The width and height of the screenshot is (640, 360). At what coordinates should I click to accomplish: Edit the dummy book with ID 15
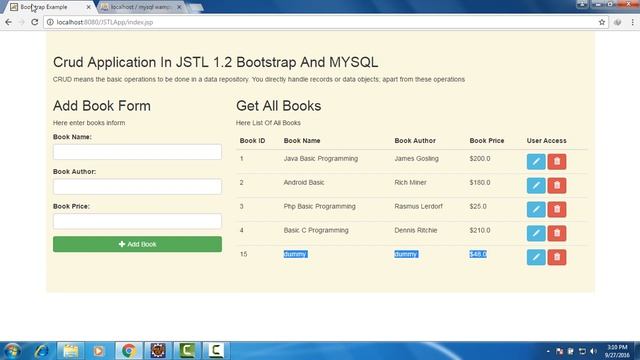pyautogui.click(x=536, y=257)
